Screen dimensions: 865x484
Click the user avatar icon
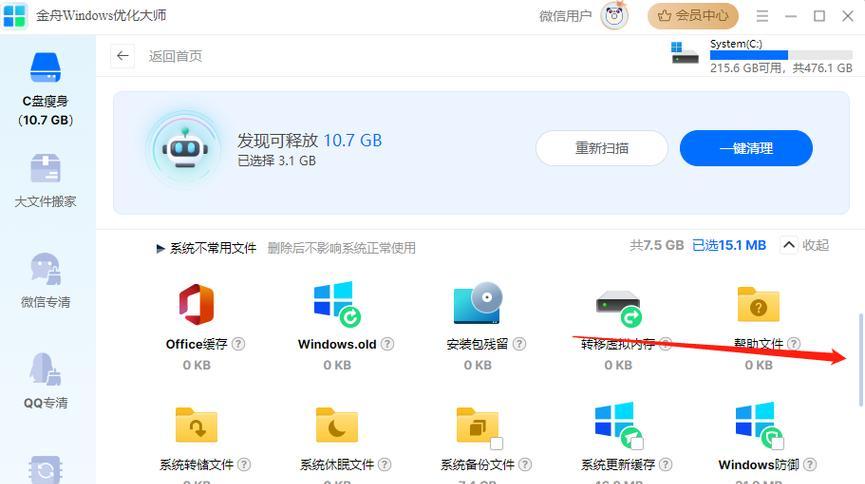point(614,16)
